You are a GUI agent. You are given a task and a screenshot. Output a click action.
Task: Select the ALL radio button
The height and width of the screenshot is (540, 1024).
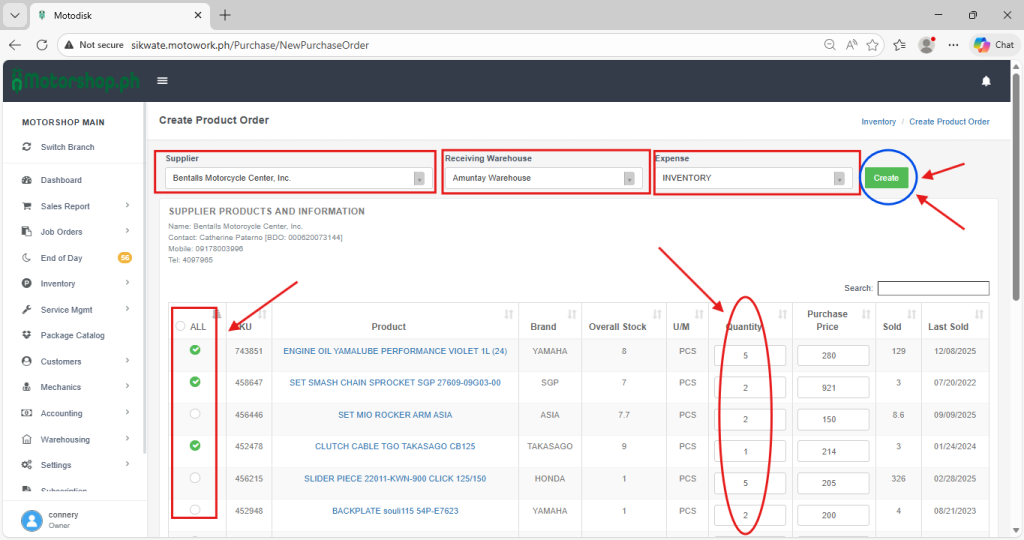(x=180, y=326)
